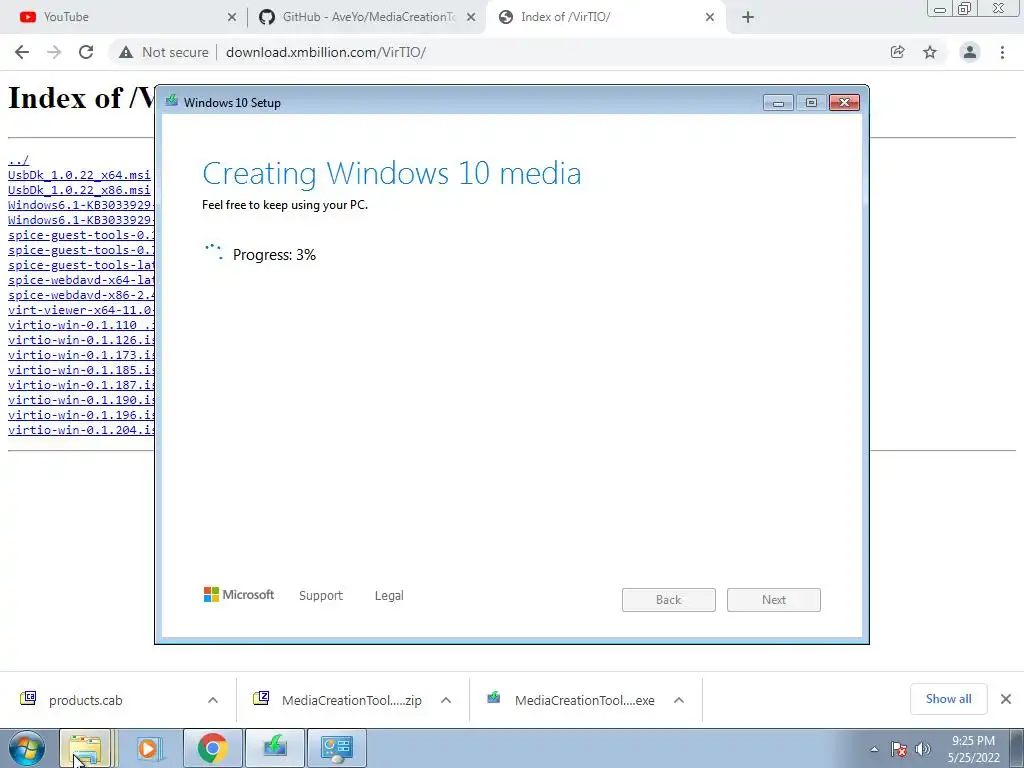Expand MediaCreationTool exe download options chevron
1024x768 pixels.
click(679, 700)
